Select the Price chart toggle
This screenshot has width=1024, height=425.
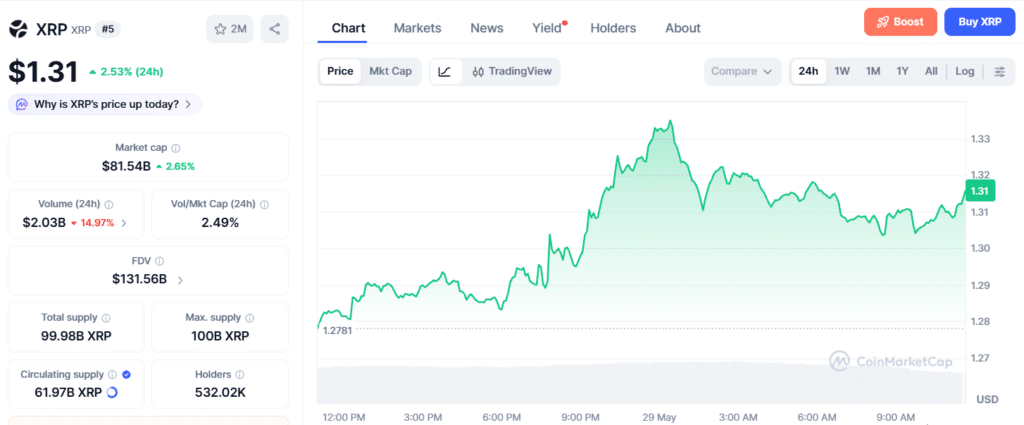click(x=340, y=72)
